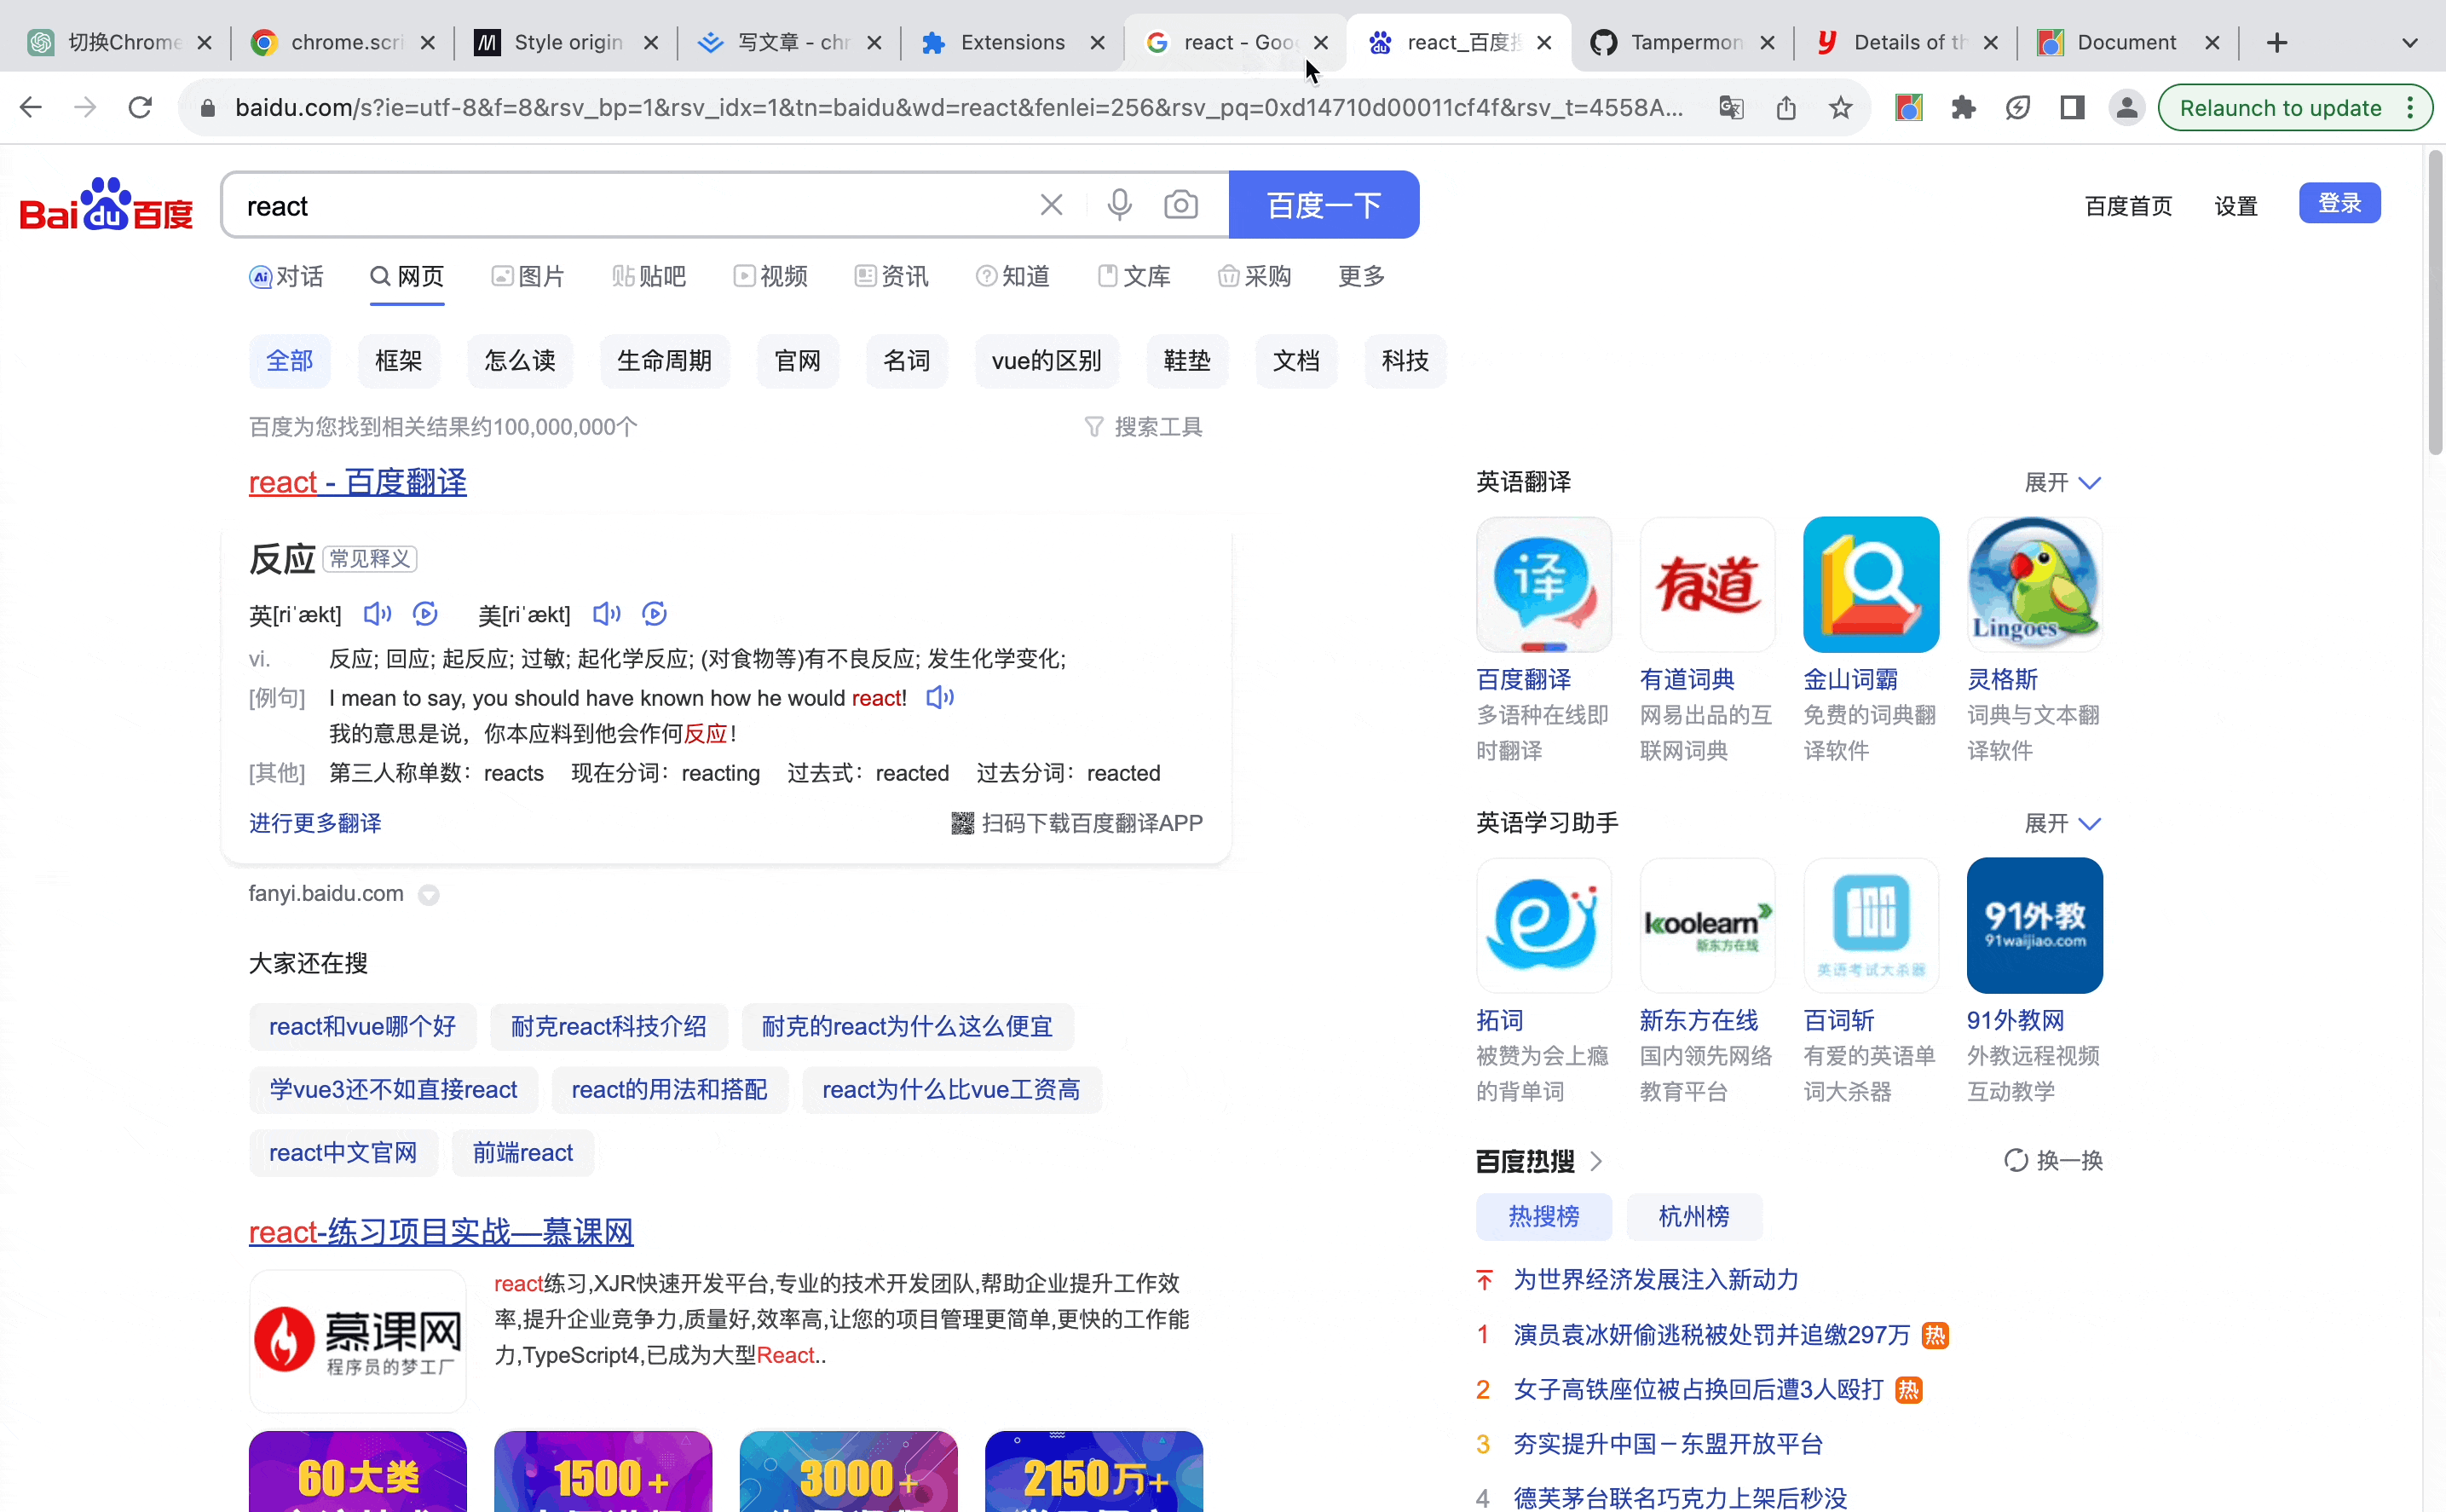Play the British pronunciation speaker icon

(x=377, y=614)
